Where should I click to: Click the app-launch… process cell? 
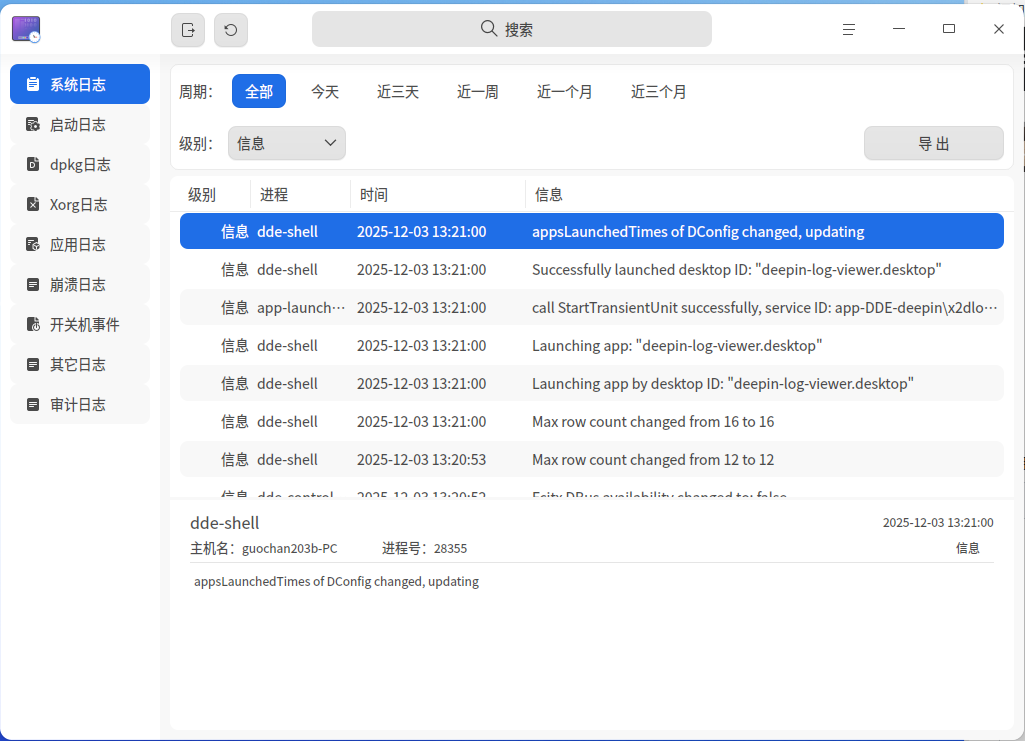pyautogui.click(x=301, y=307)
